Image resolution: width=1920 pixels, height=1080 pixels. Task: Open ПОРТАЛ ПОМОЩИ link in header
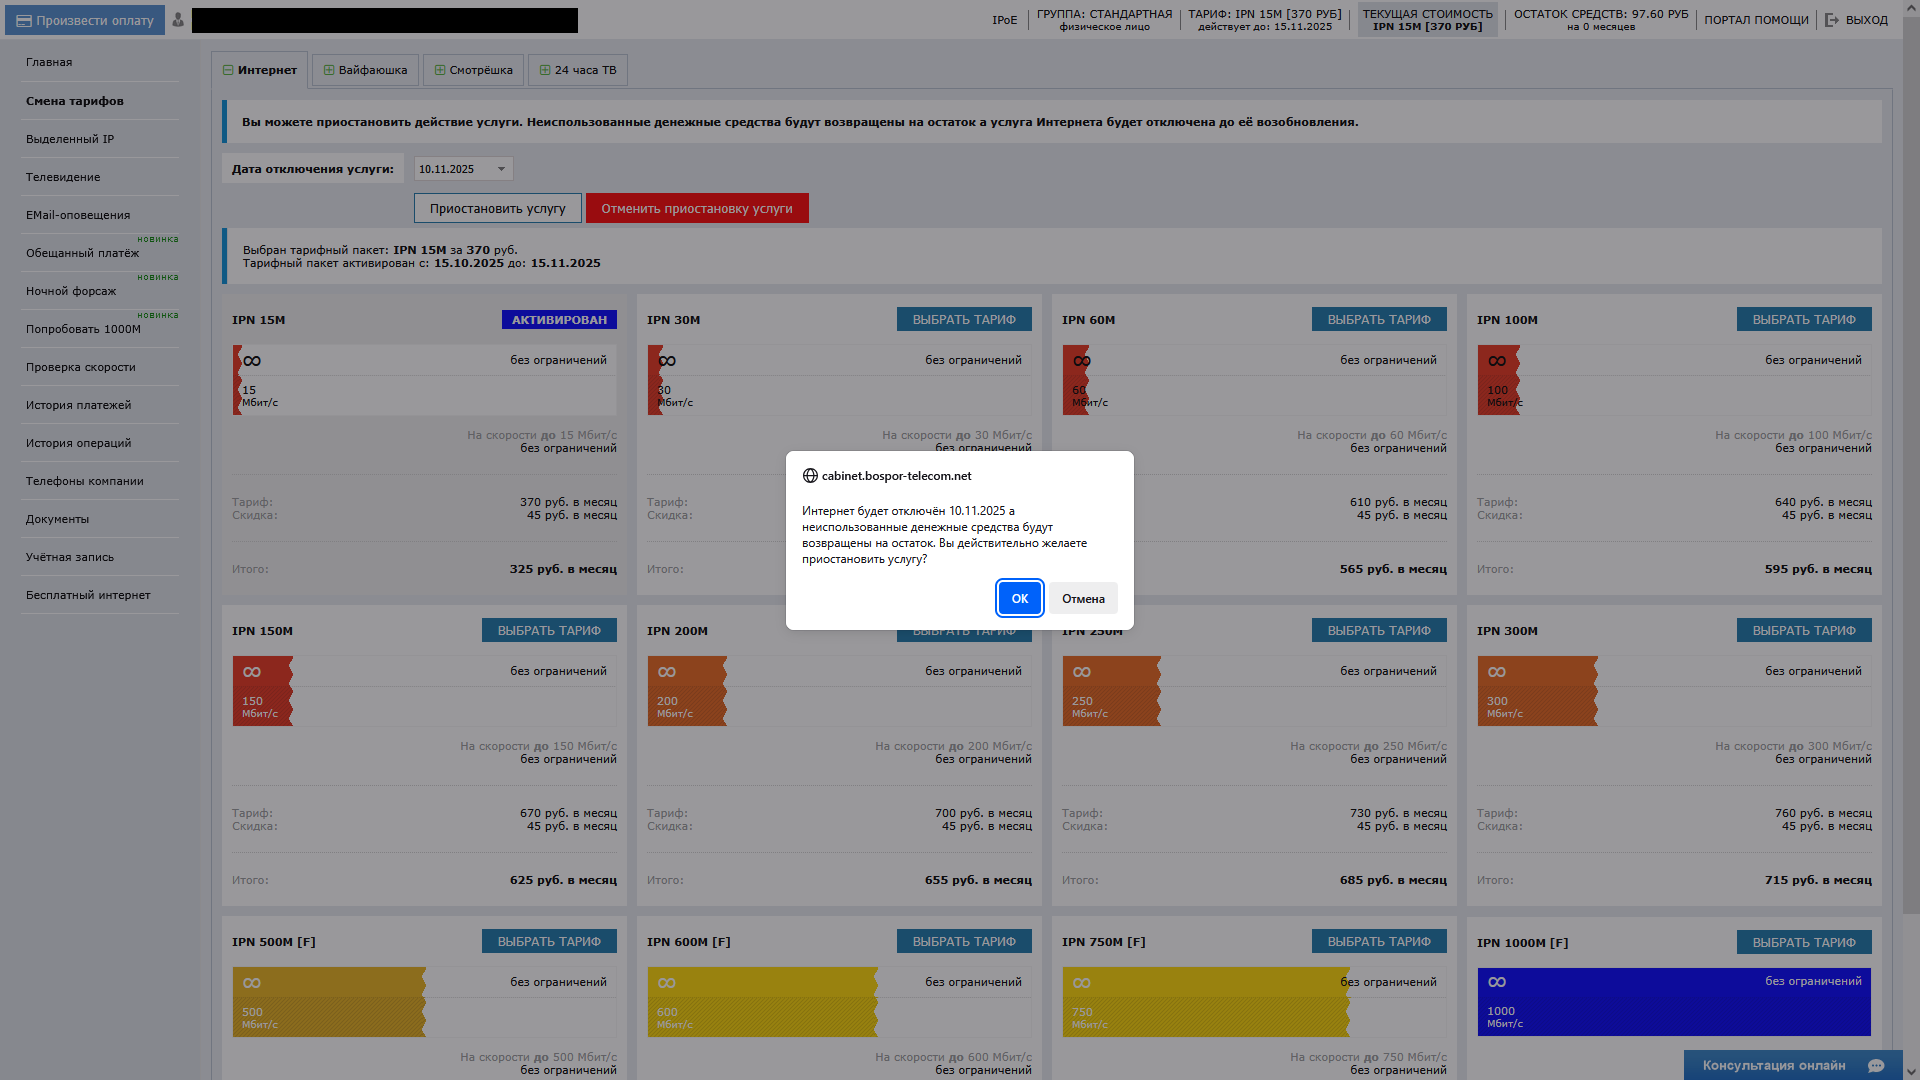point(1756,20)
